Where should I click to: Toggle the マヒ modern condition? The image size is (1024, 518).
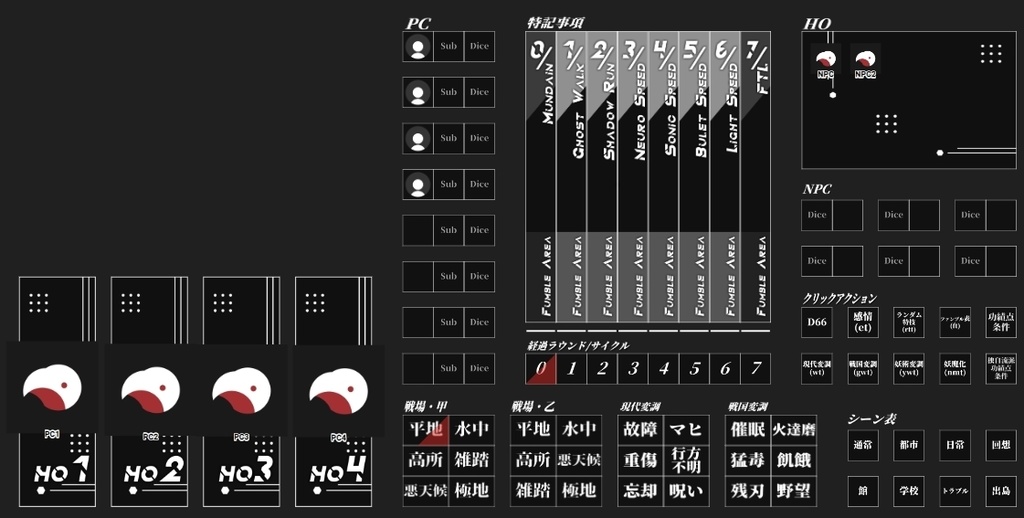(686, 430)
